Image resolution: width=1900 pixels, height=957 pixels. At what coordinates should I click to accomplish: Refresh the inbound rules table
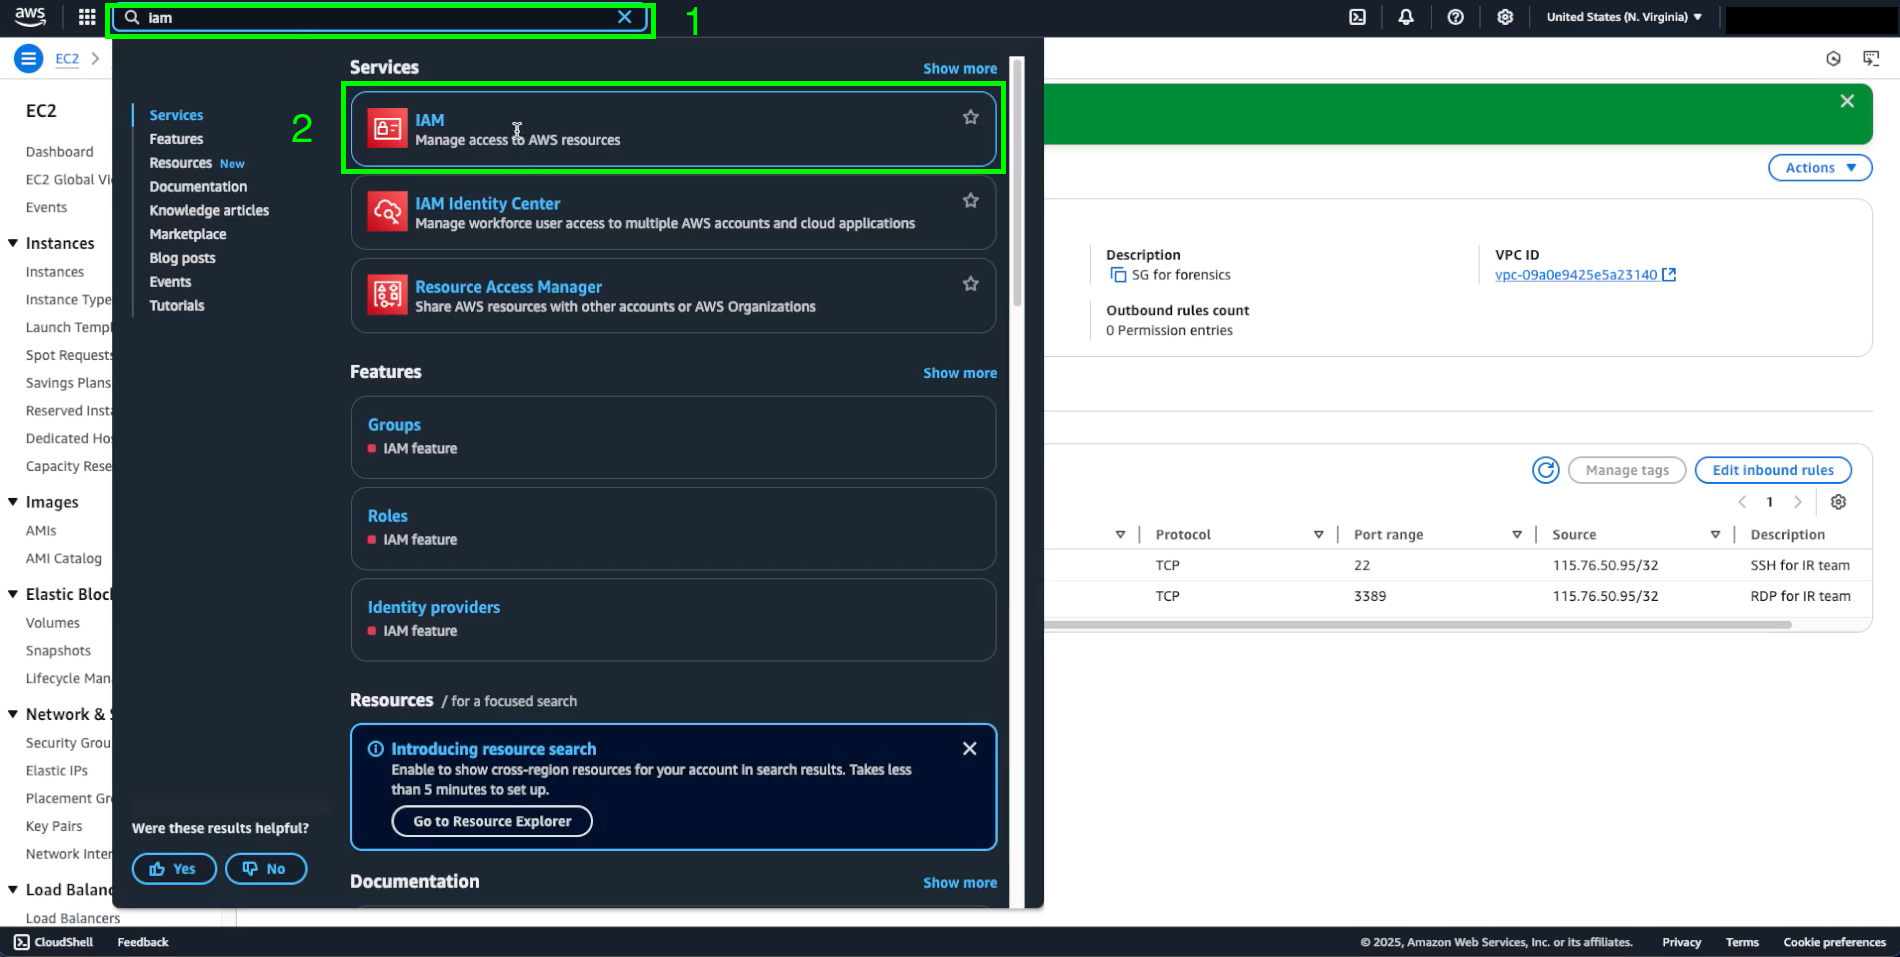coord(1546,470)
